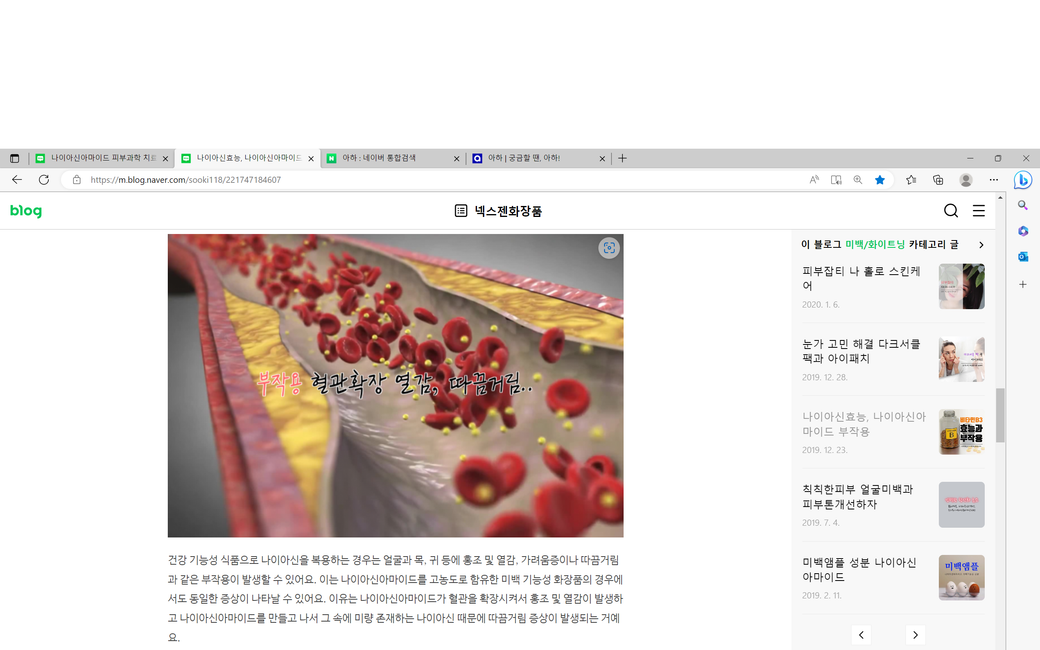Click the Outlook icon in the Edge sidebar
Viewport: 1040px width, 650px height.
tap(1022, 257)
